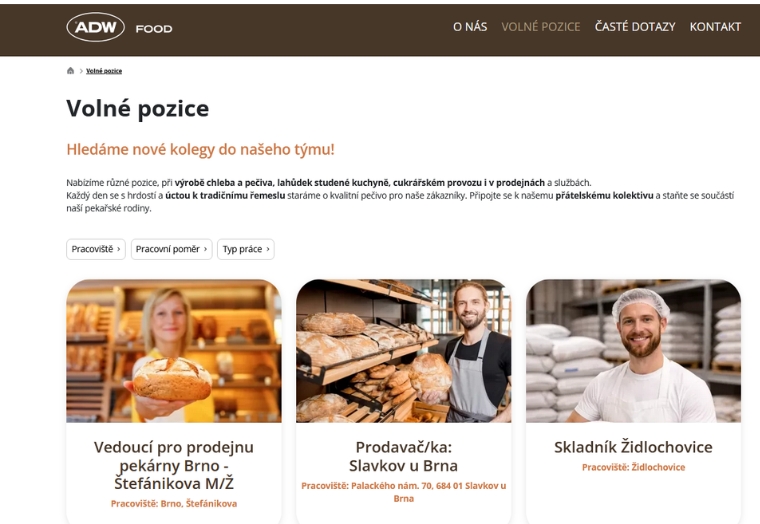The image size is (760, 524).
Task: Open the O NÁS menu item
Action: [x=470, y=27]
